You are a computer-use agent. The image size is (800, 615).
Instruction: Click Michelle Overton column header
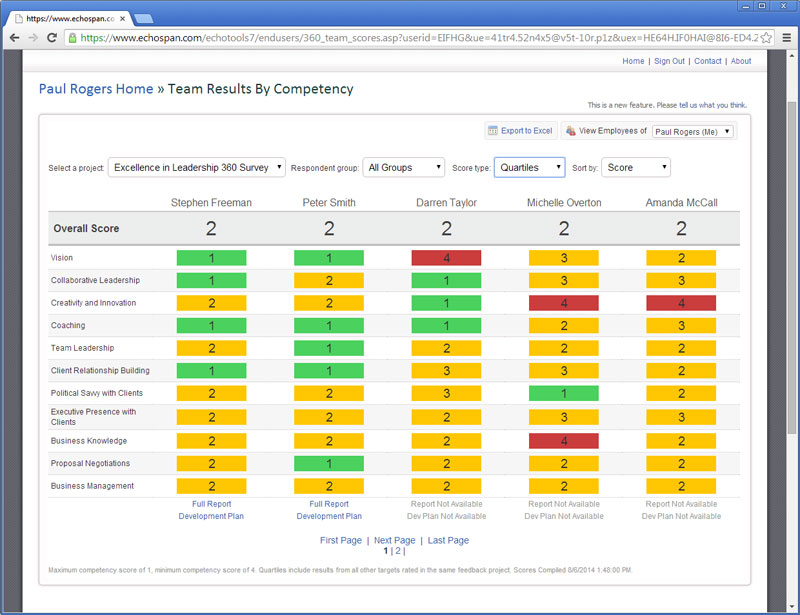tap(564, 203)
